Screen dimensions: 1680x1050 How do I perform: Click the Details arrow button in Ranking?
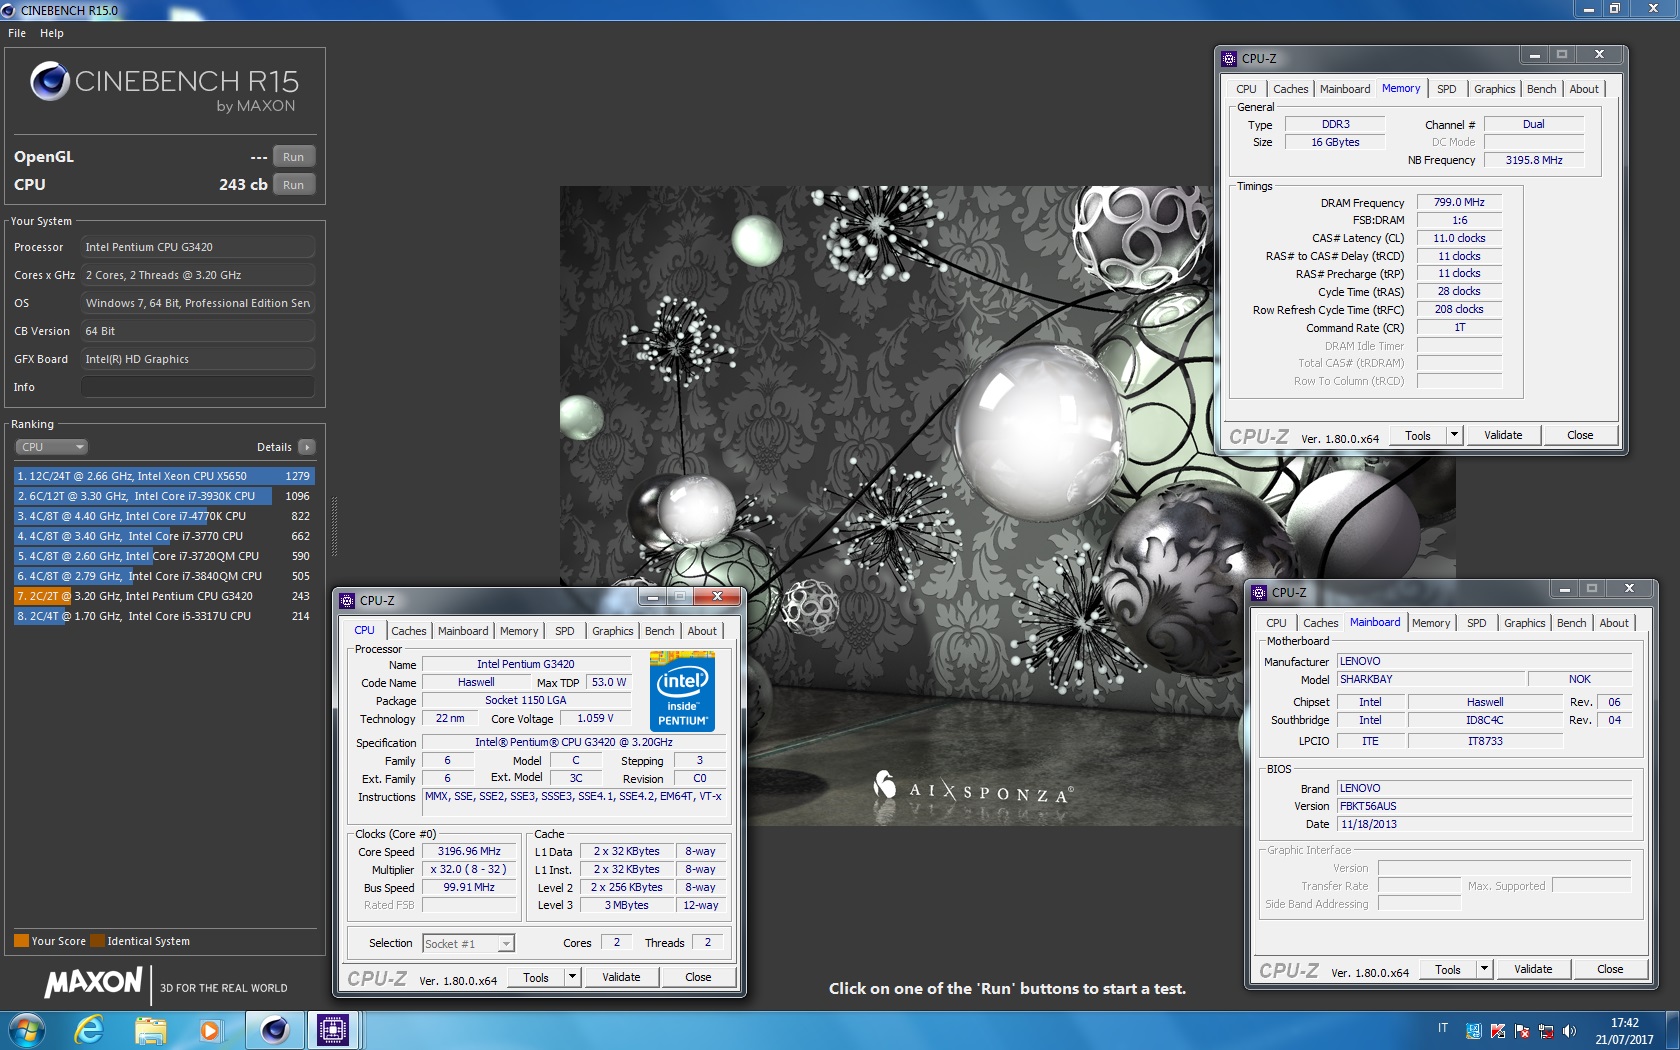point(307,447)
